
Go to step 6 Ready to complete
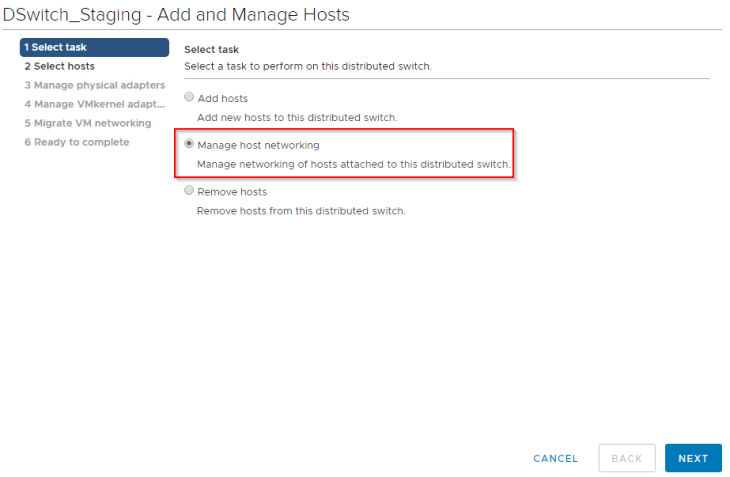click(x=76, y=142)
